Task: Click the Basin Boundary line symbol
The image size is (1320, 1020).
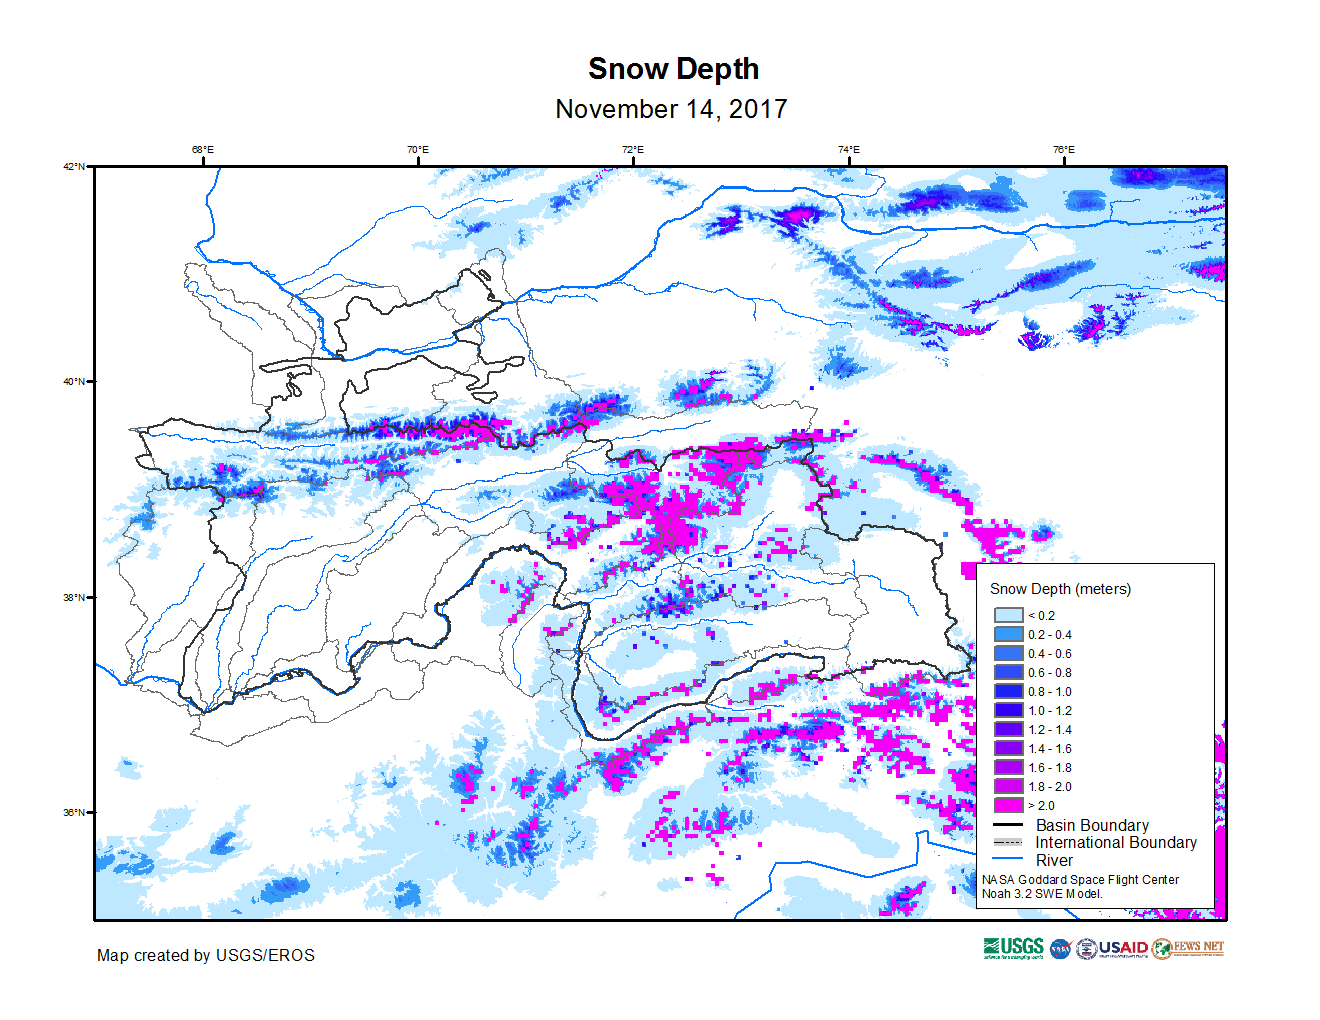Action: [x=1008, y=825]
